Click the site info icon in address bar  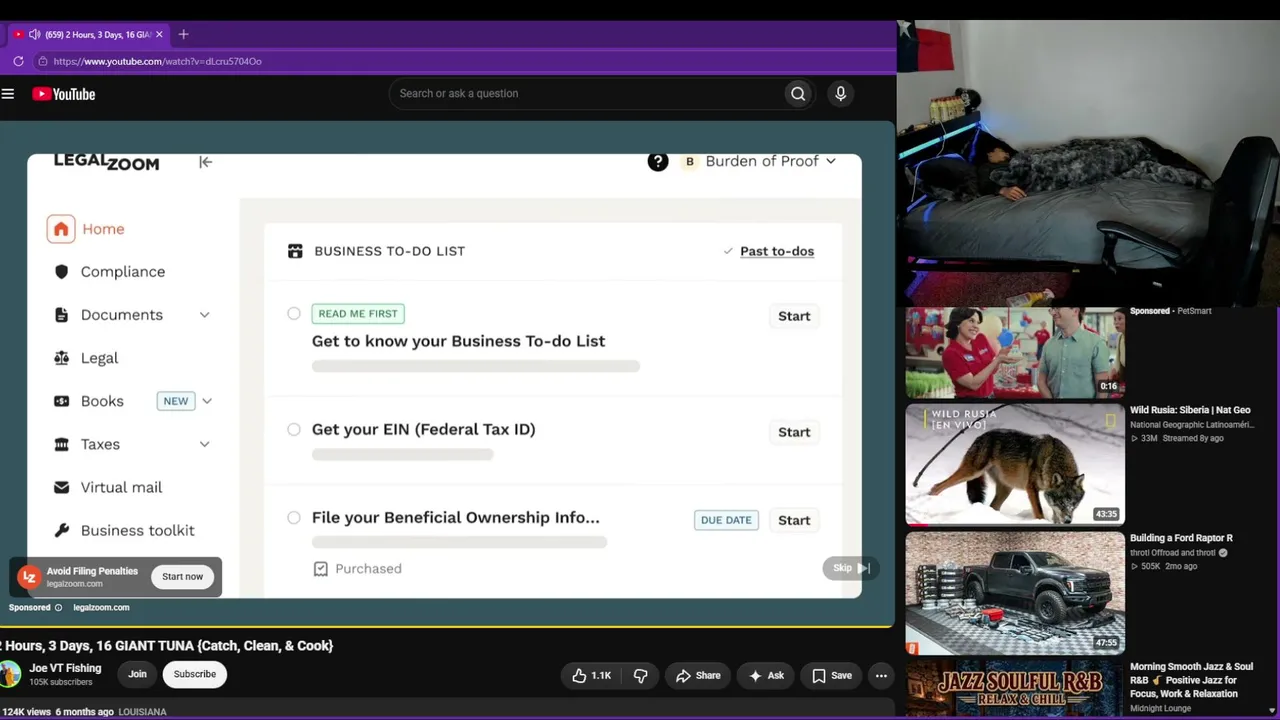click(42, 61)
